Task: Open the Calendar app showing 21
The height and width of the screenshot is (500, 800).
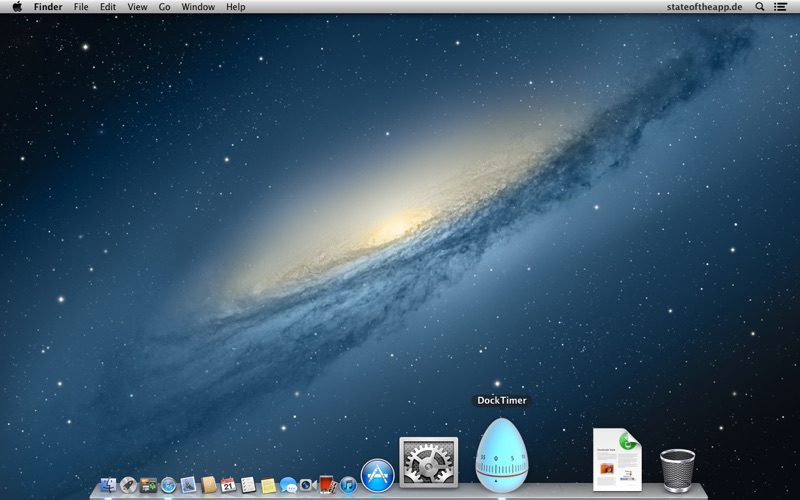Action: [x=228, y=485]
